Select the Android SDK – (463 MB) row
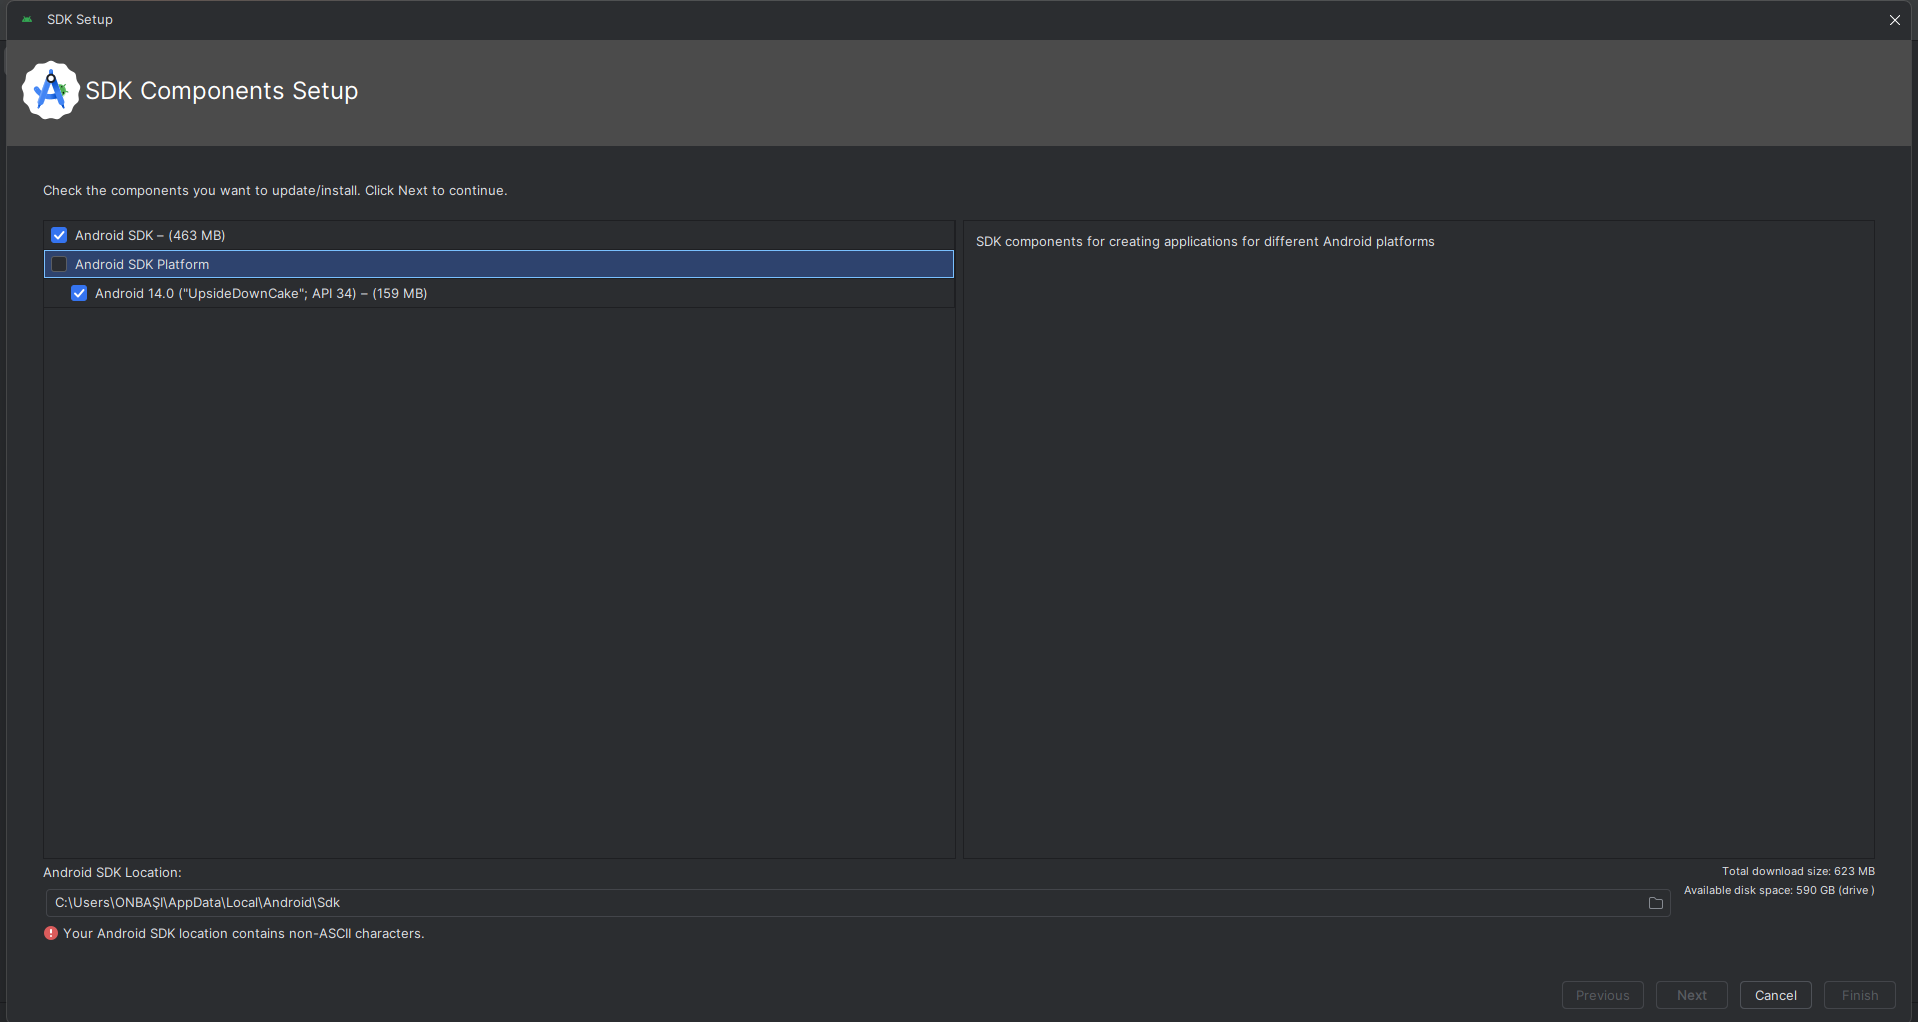The image size is (1918, 1022). click(x=499, y=235)
